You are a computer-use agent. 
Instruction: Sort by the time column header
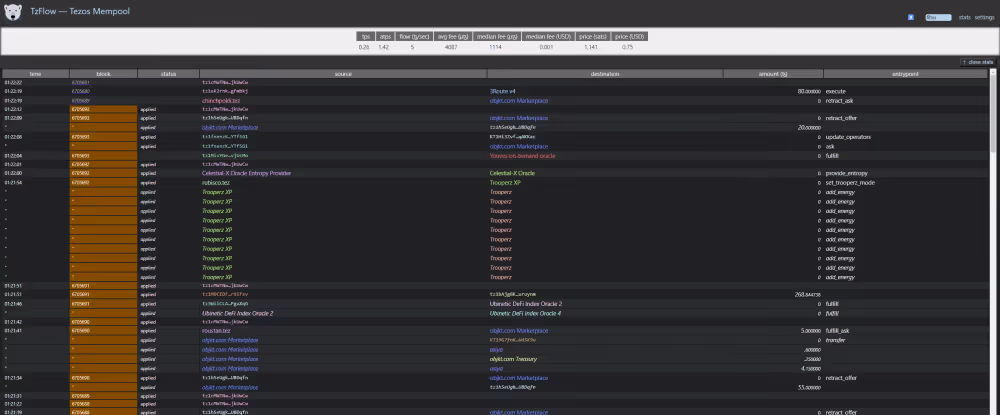35,74
